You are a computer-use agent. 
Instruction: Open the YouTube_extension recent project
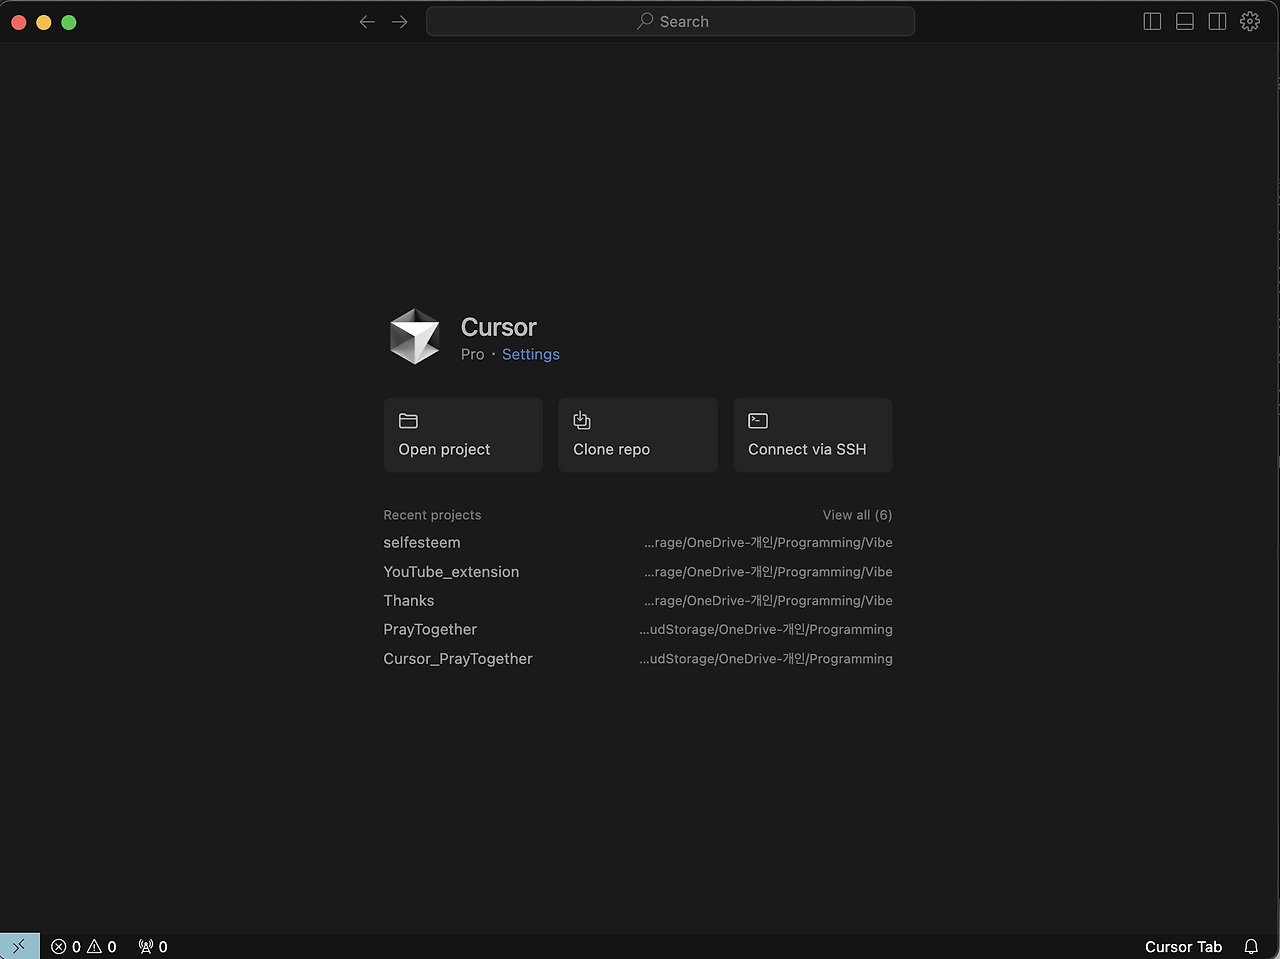[638, 572]
